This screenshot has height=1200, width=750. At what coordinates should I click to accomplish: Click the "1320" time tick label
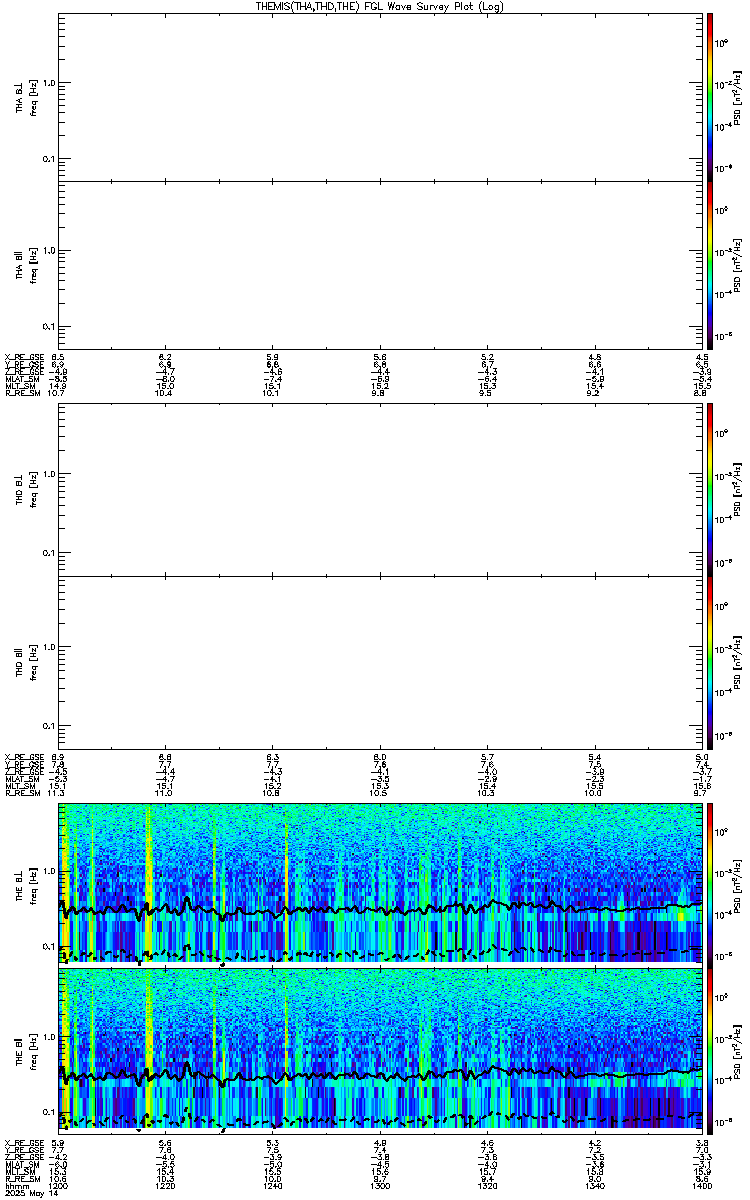pos(487,1186)
